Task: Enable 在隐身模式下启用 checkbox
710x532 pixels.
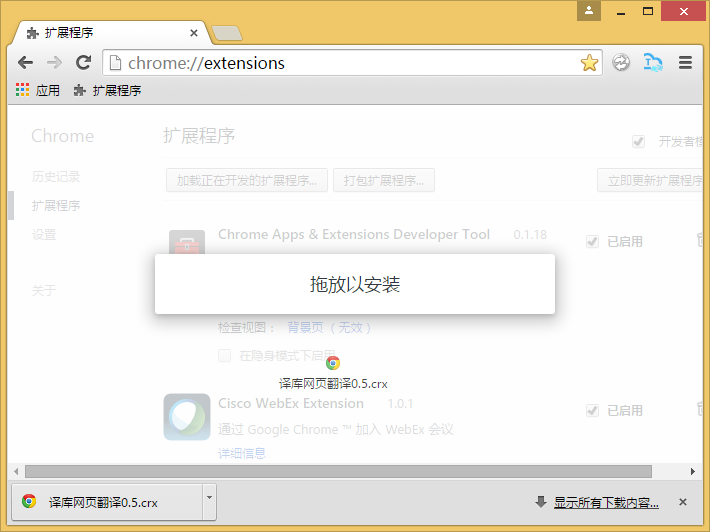Action: tap(225, 355)
